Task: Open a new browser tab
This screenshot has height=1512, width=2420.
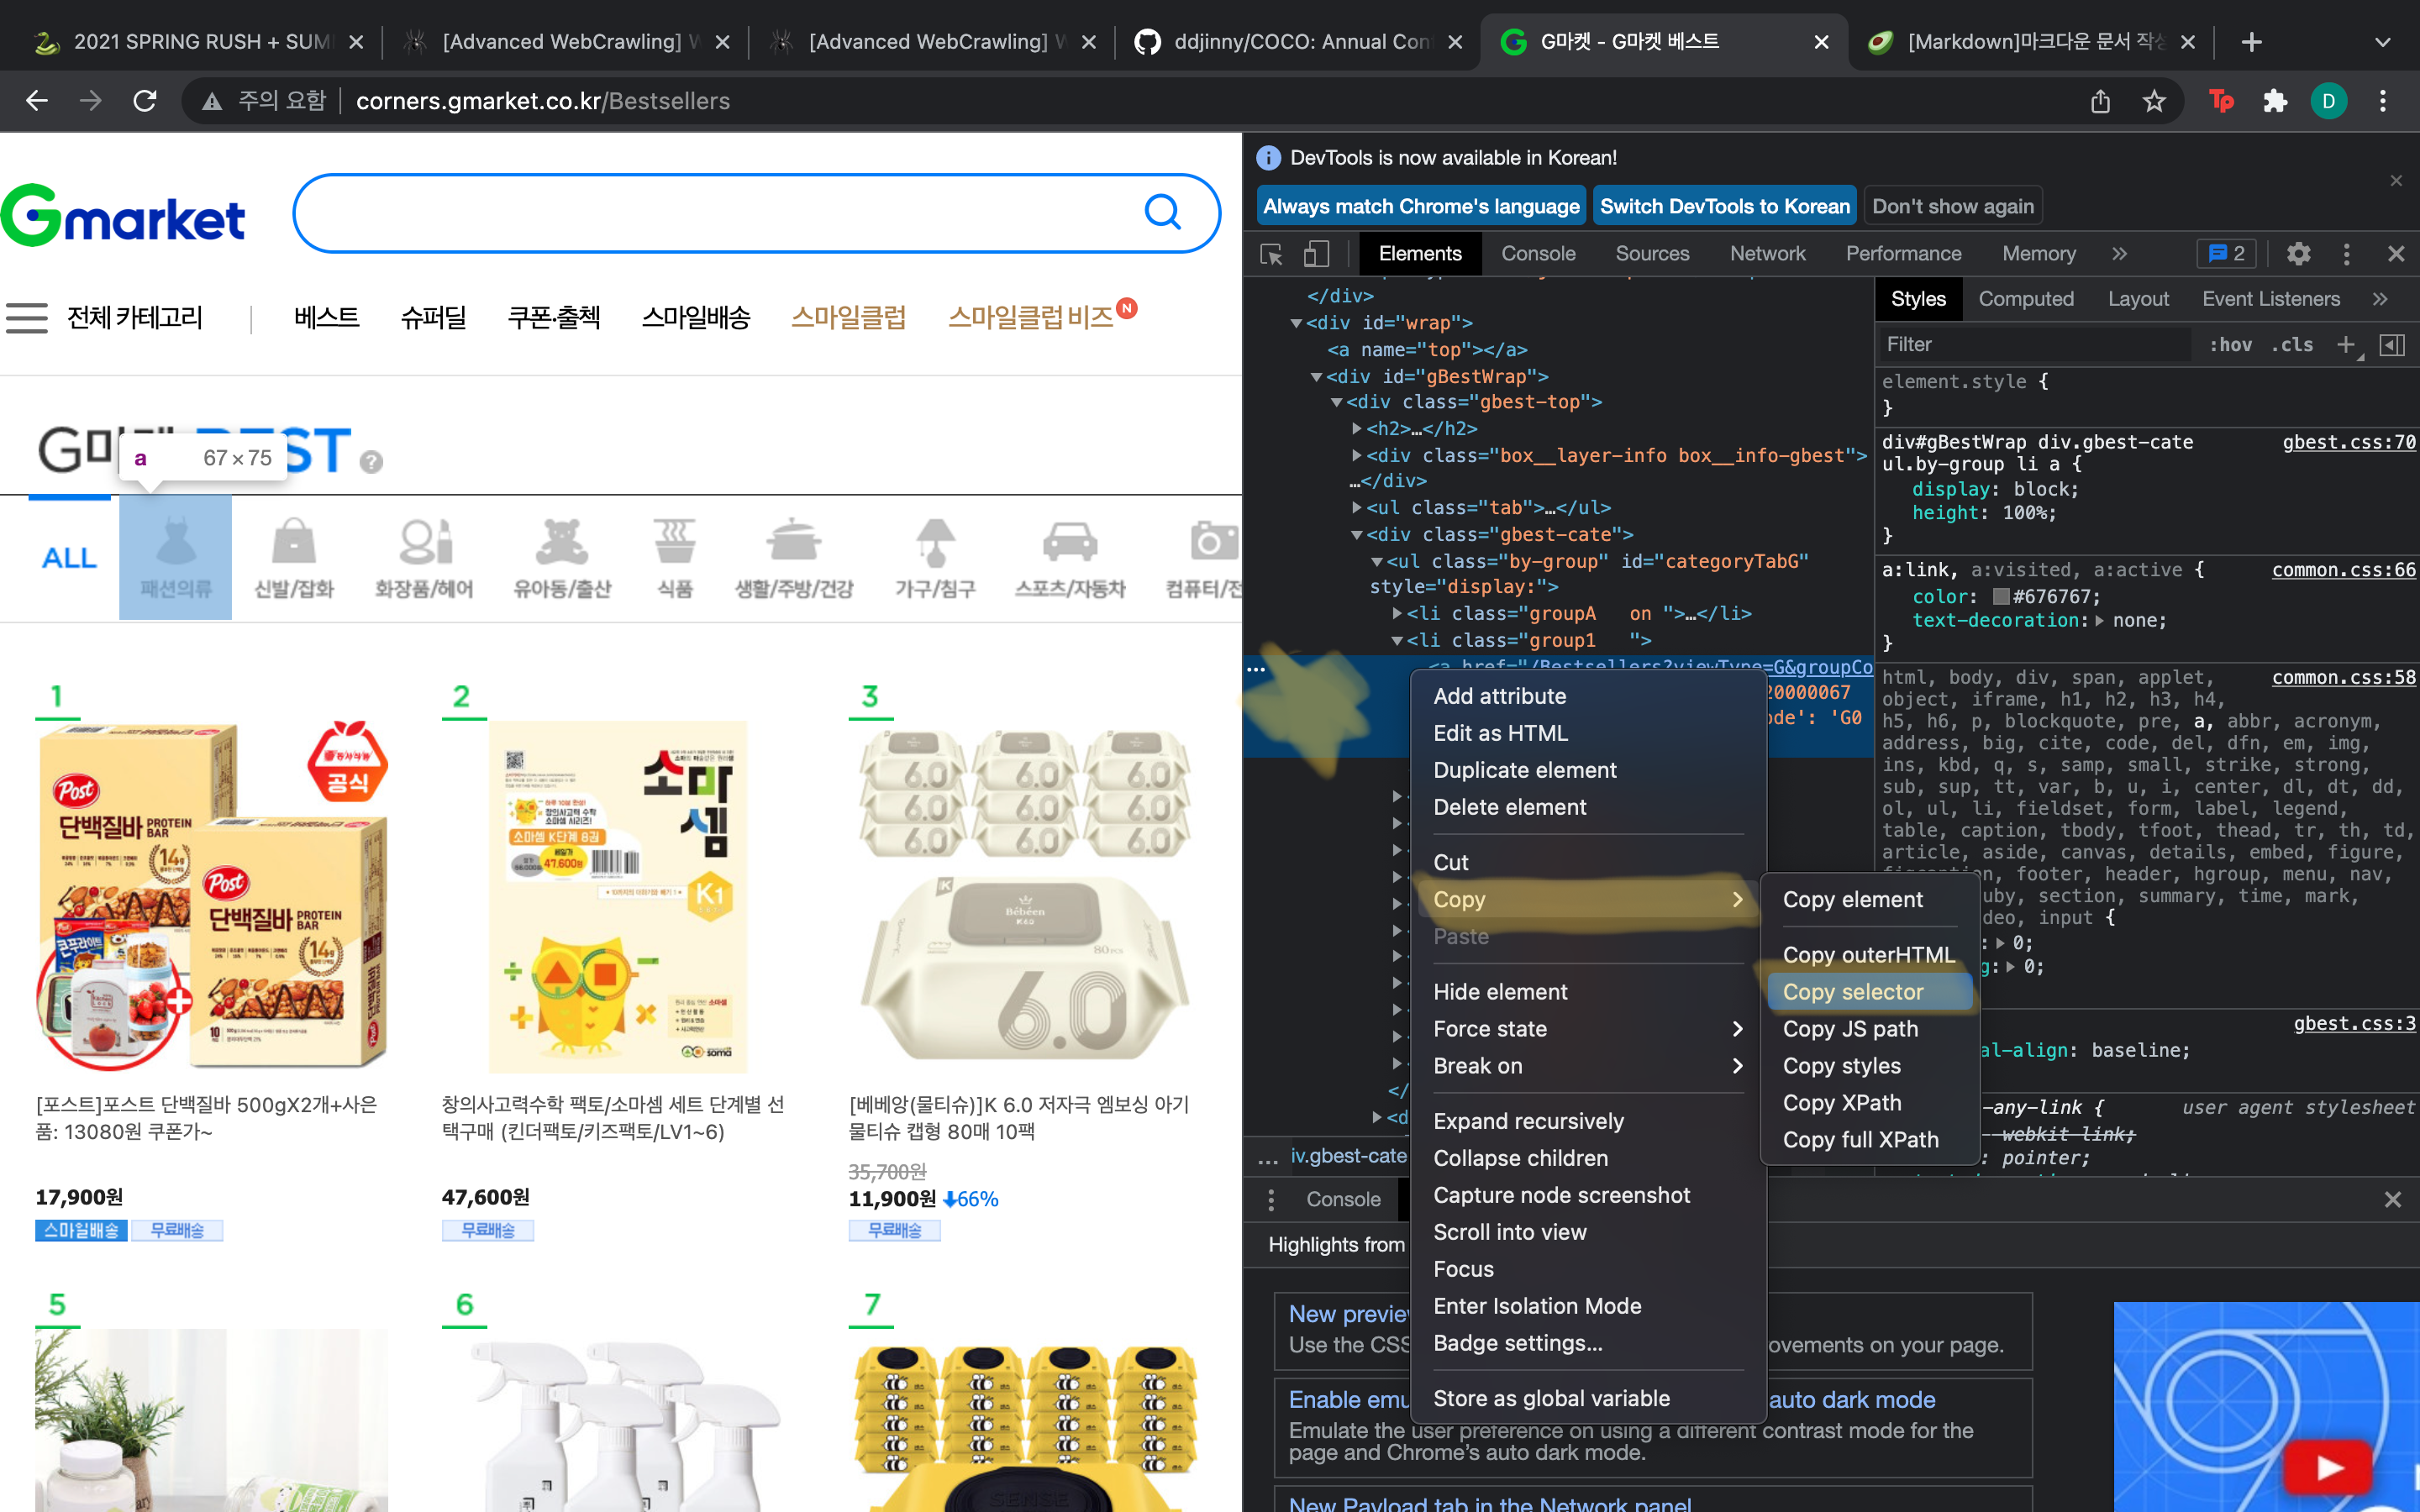Action: click(x=2251, y=42)
